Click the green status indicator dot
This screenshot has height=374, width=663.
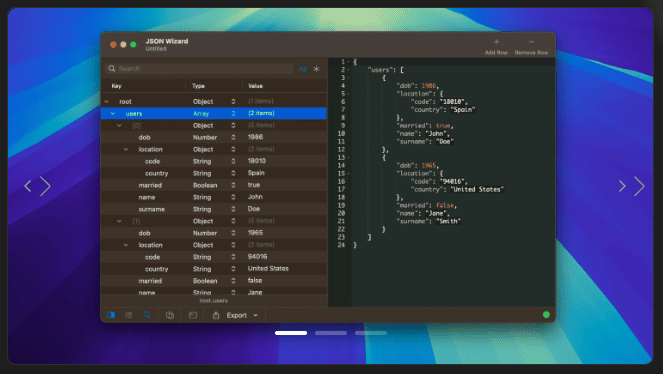[546, 314]
